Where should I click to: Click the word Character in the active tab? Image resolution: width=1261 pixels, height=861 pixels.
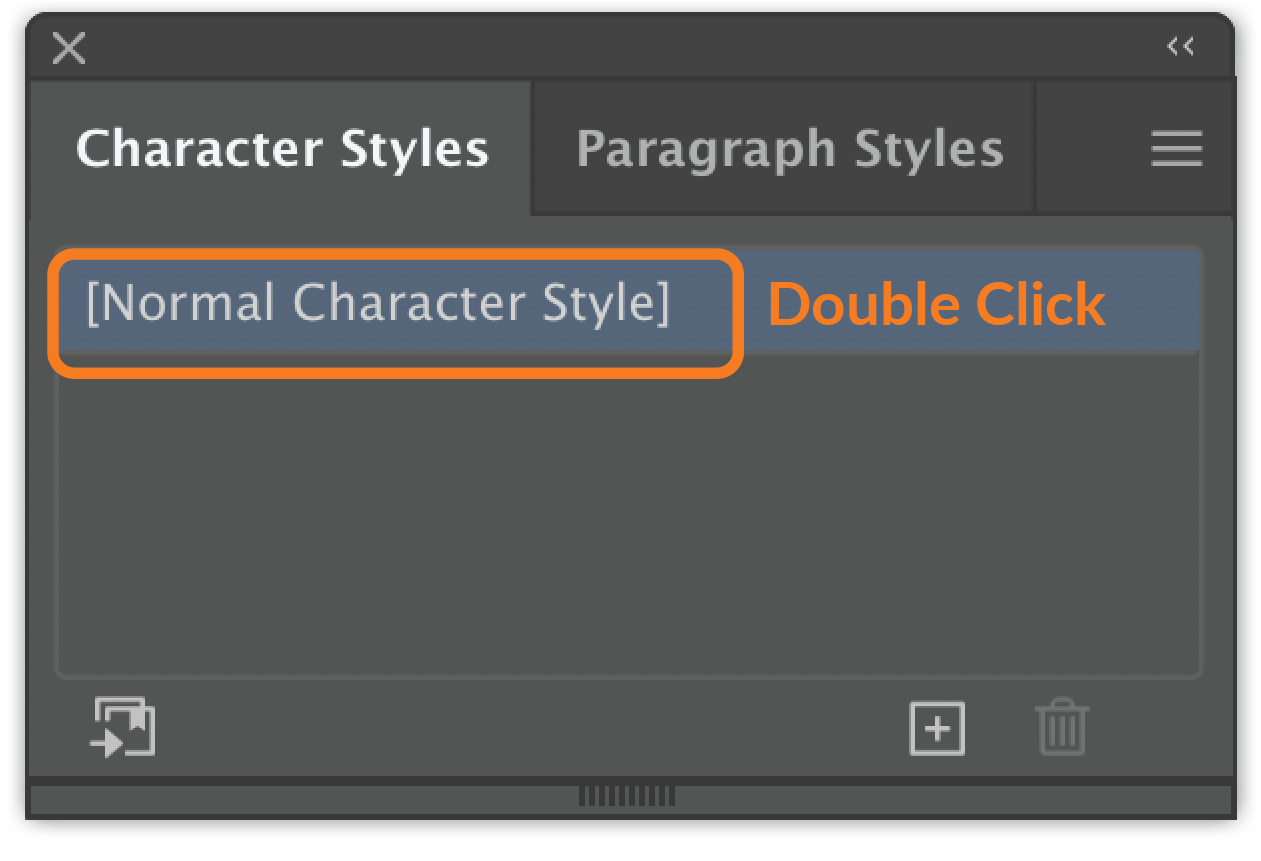pyautogui.click(x=199, y=149)
